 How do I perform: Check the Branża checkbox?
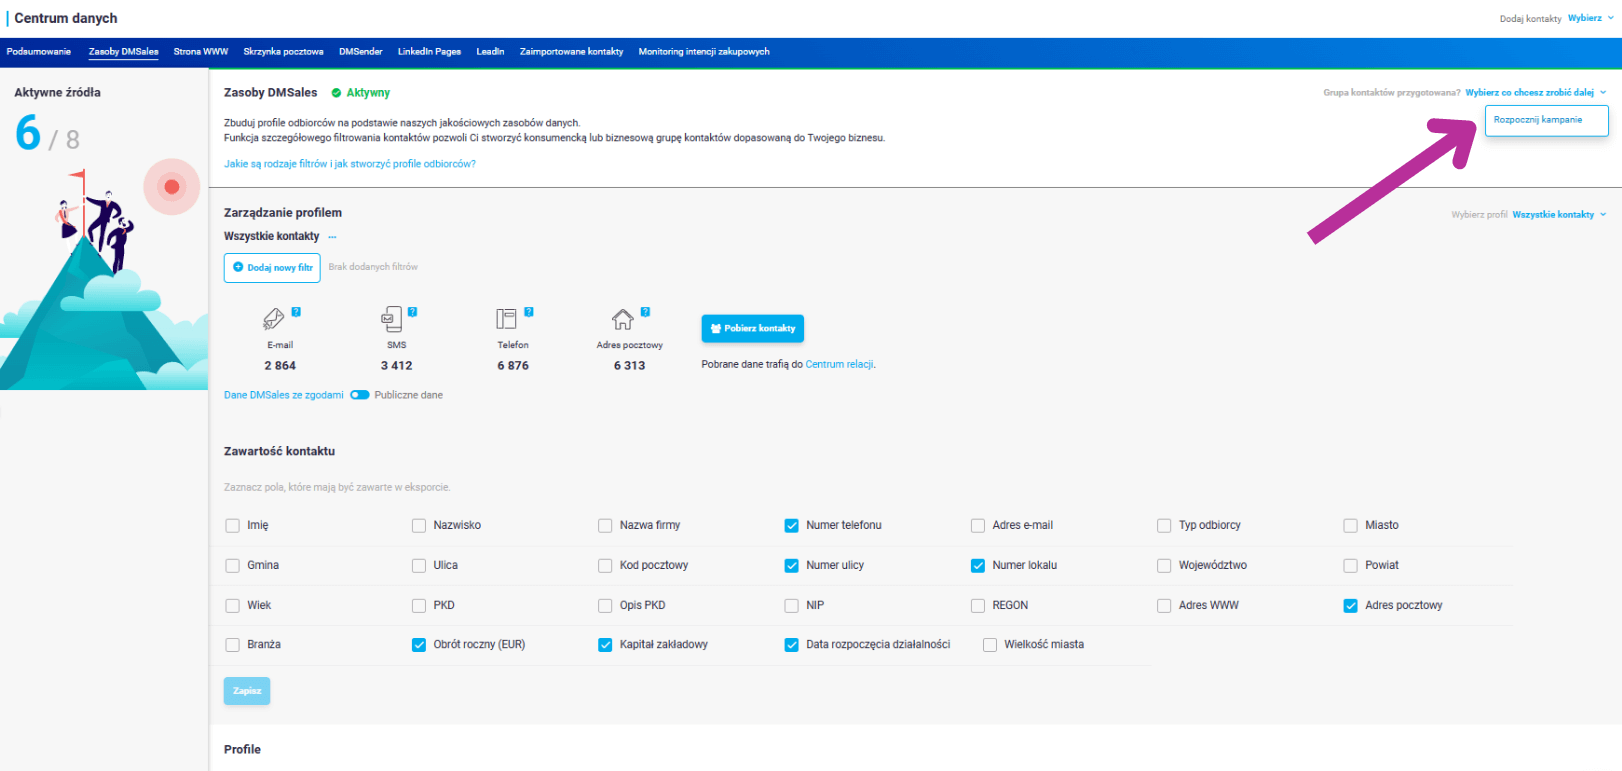[233, 645]
